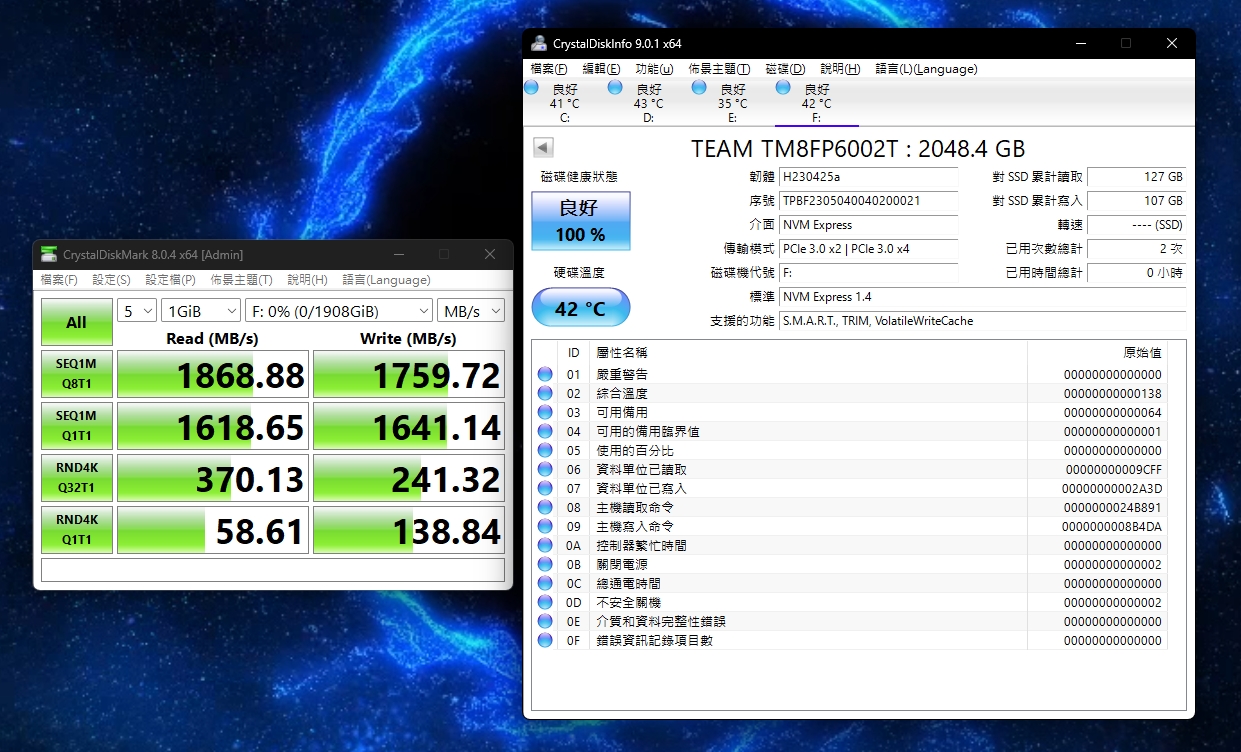Screen dimensions: 1241x752
Task: Open 編輯(E) menu in CrystalDiskInfo
Action: [x=601, y=69]
